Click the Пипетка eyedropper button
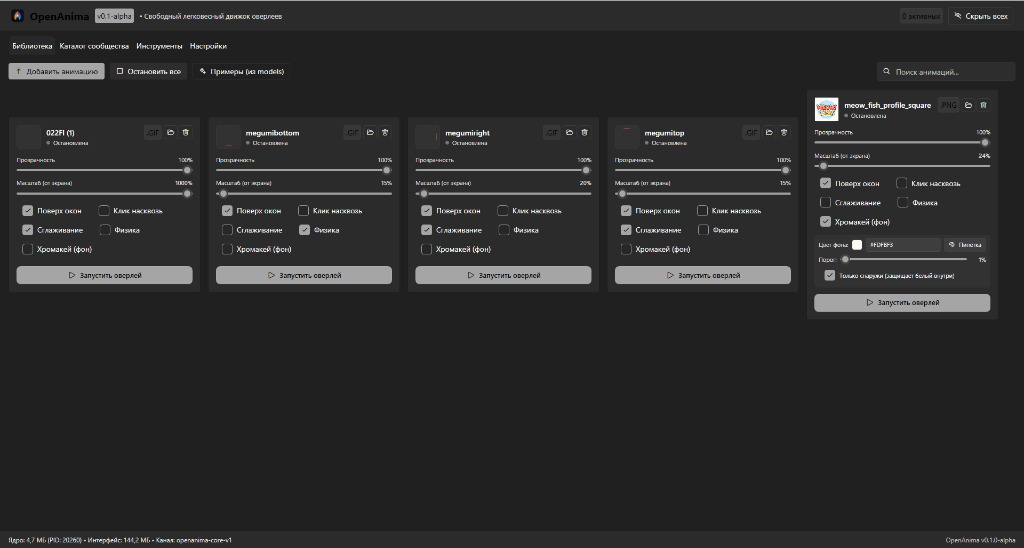This screenshot has height=548, width=1024. click(x=965, y=244)
